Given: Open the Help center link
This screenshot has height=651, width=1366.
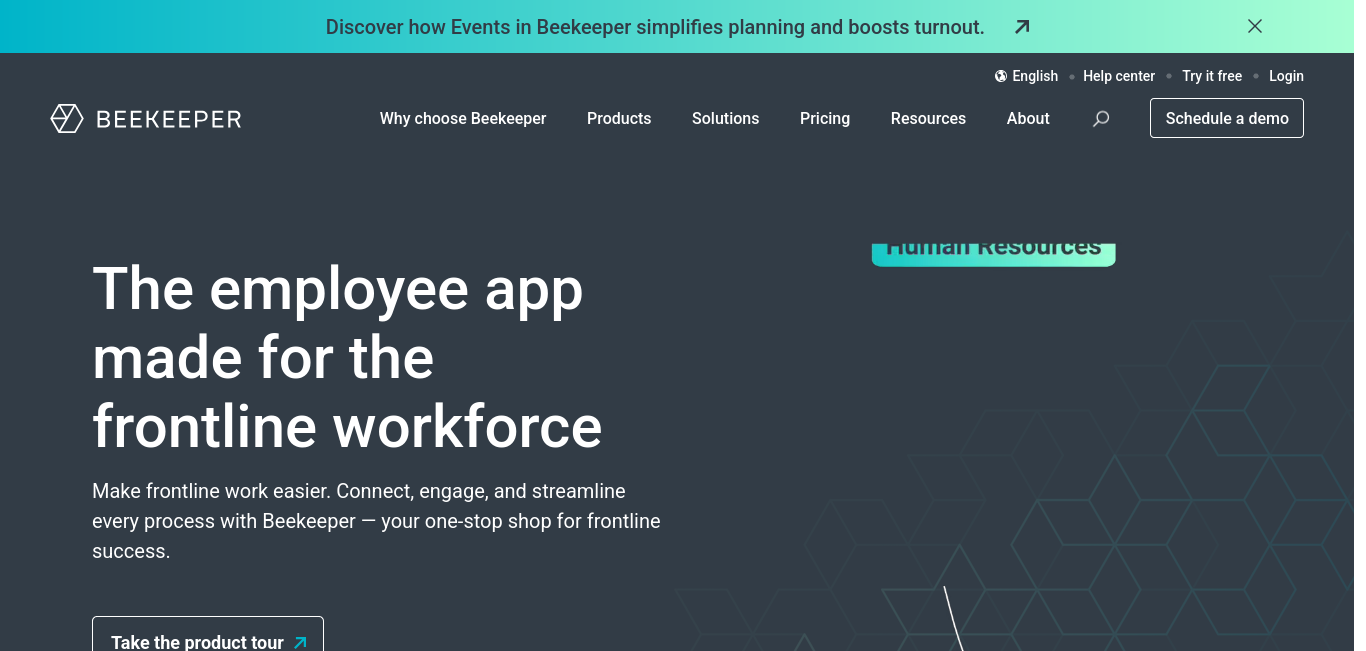Looking at the screenshot, I should tap(1119, 76).
